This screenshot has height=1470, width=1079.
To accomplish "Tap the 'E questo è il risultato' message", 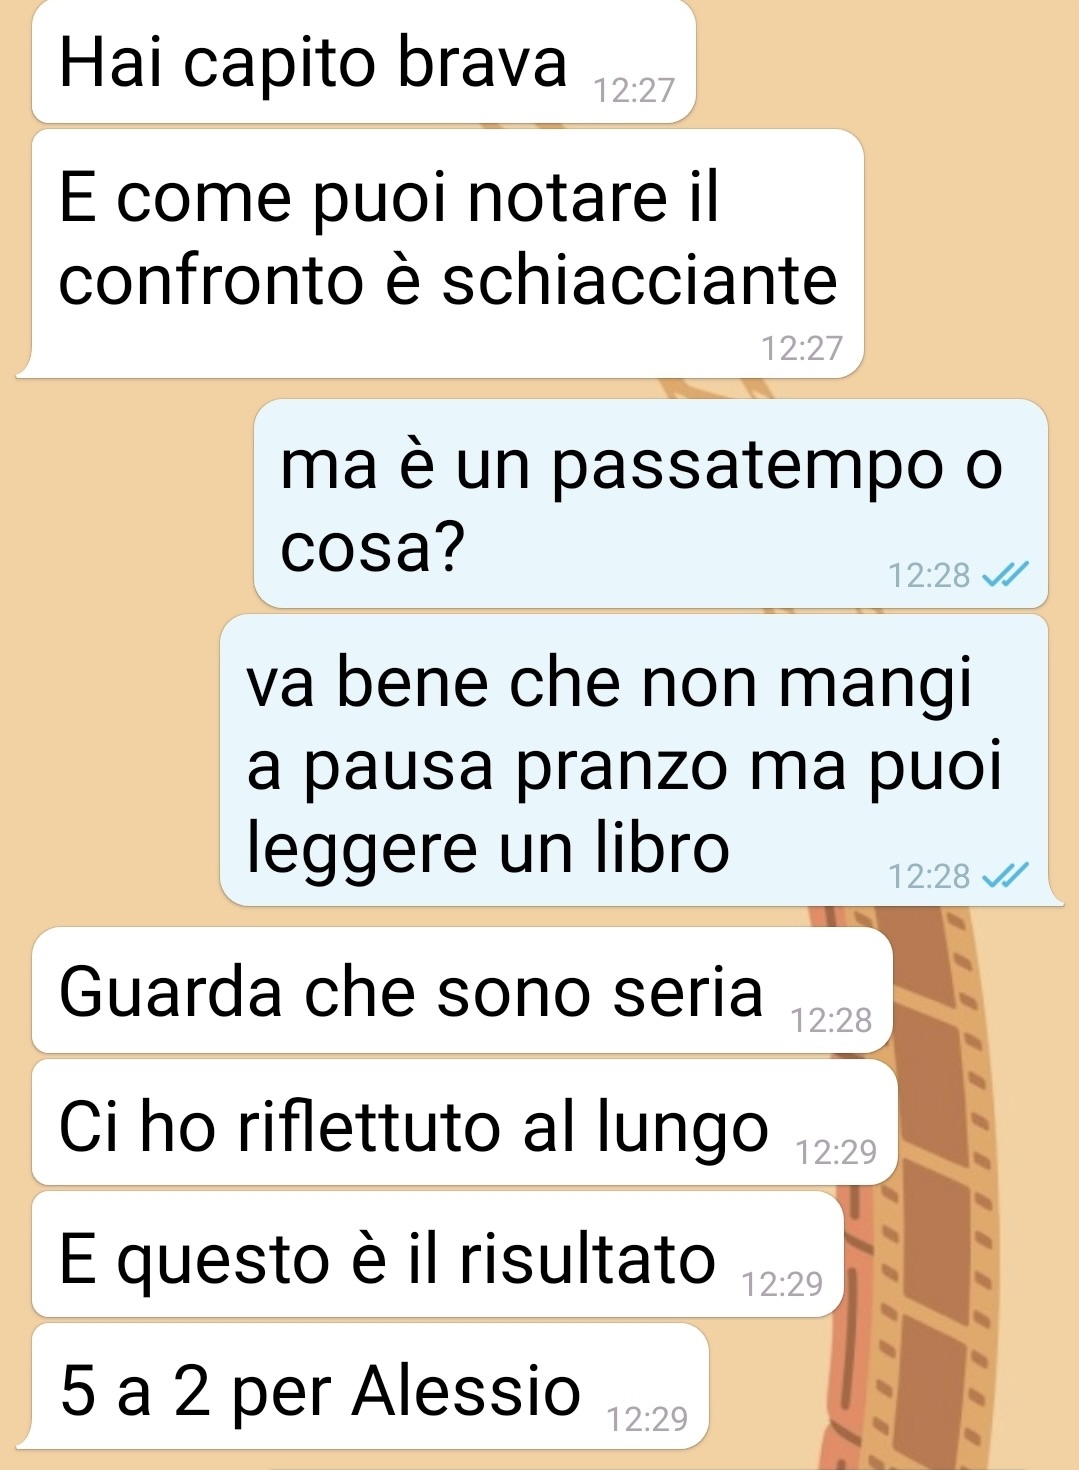I will [437, 1254].
